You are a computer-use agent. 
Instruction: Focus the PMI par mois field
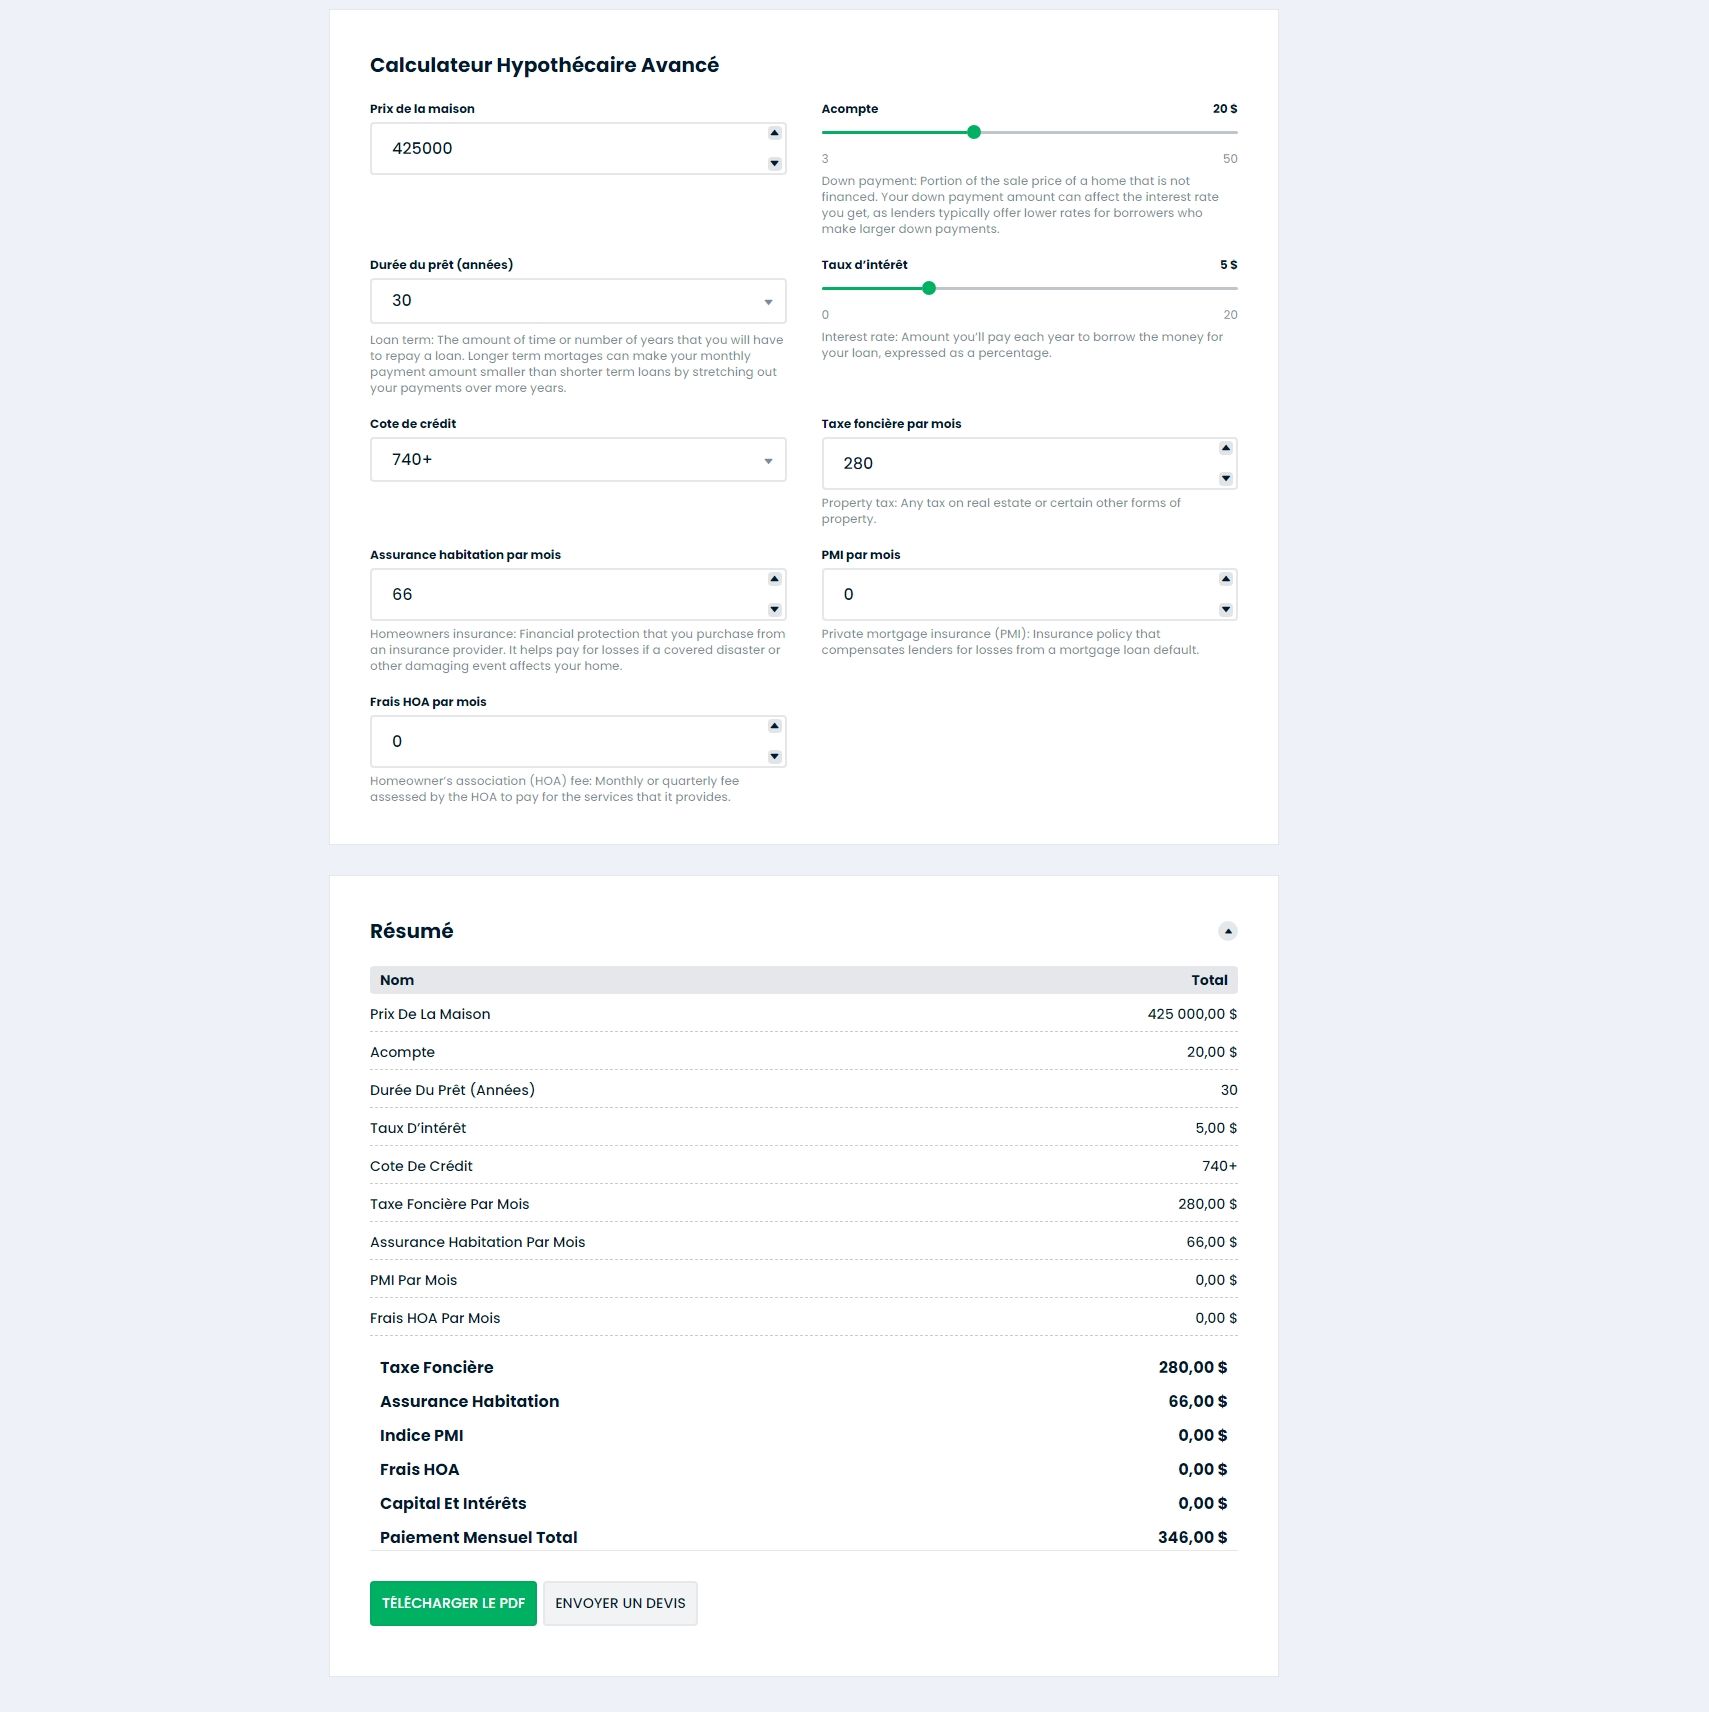pos(1018,595)
